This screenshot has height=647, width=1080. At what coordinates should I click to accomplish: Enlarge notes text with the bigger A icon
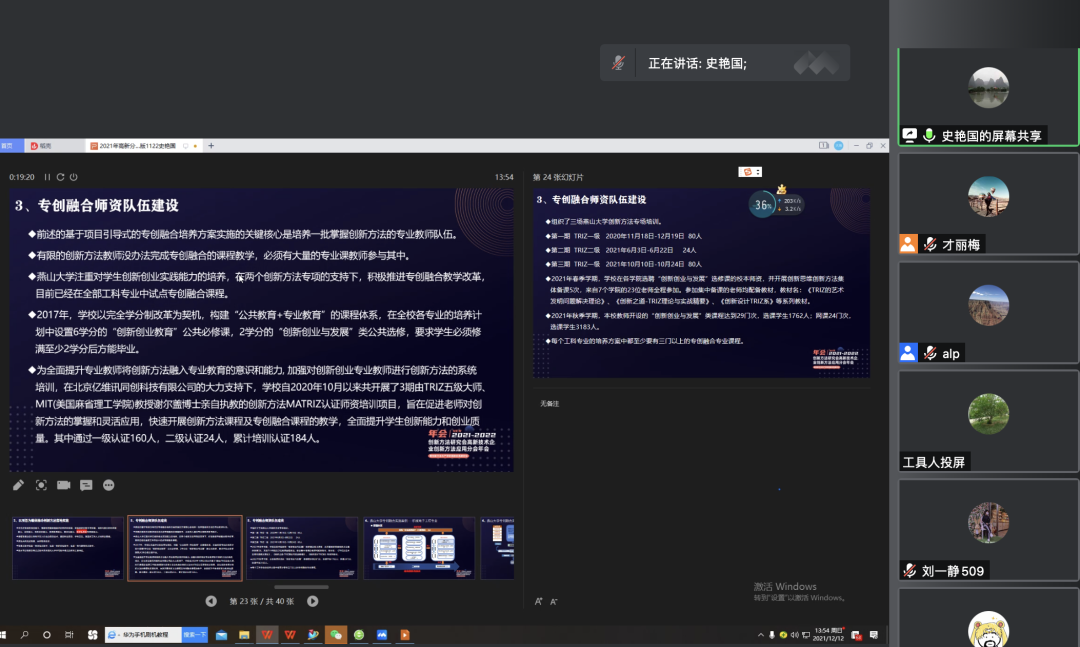[539, 601]
